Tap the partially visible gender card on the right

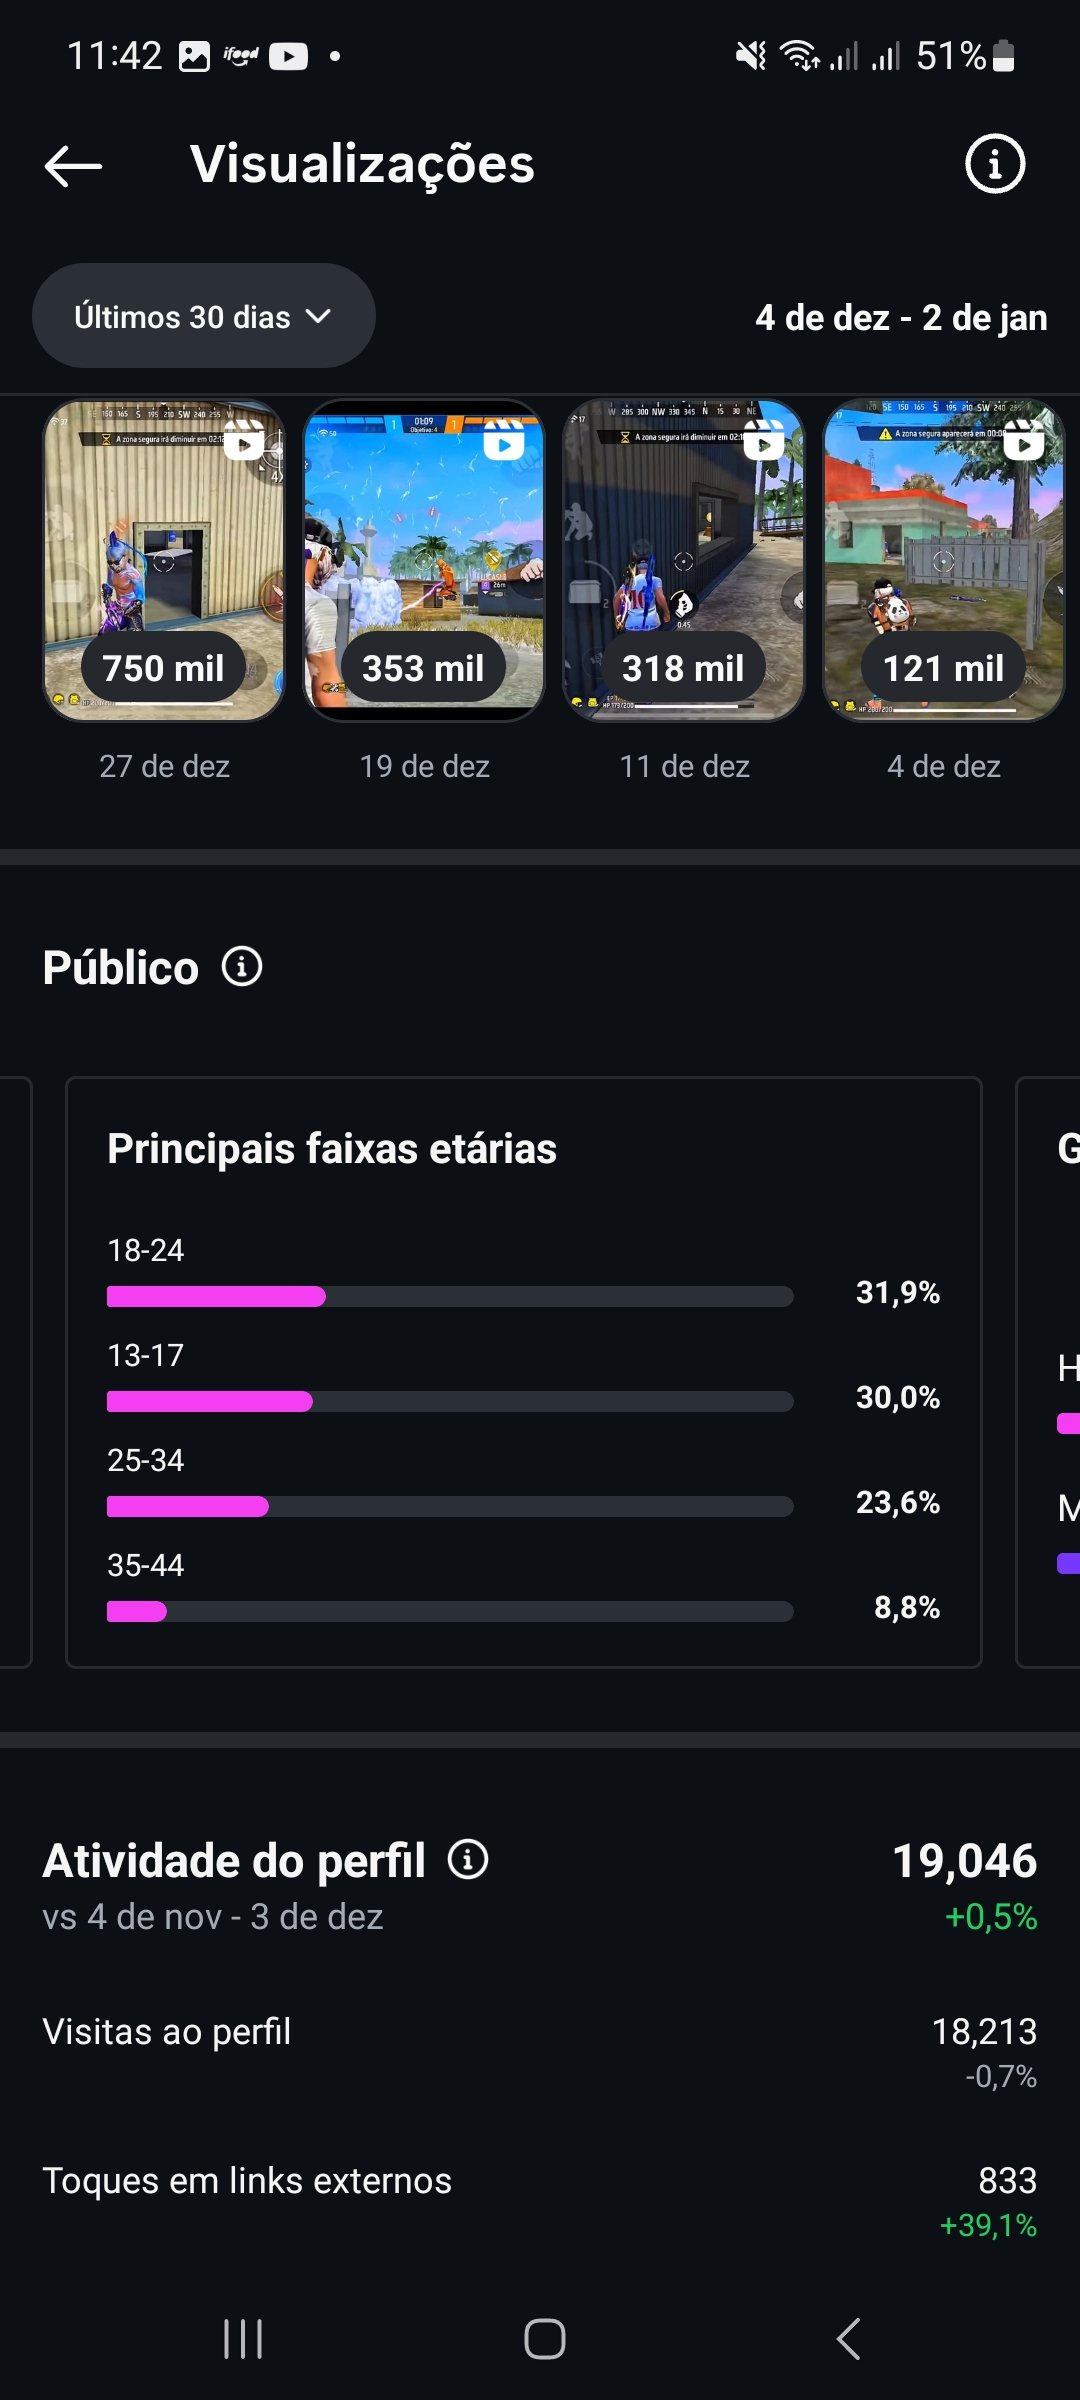coord(1050,1372)
